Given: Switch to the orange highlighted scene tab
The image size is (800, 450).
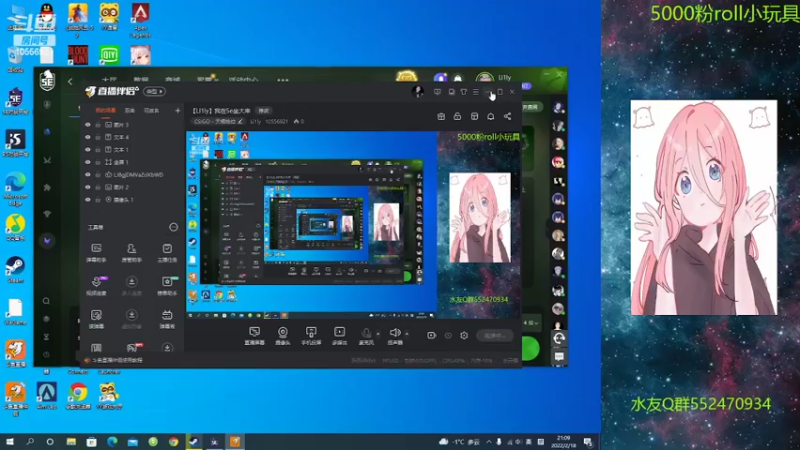Looking at the screenshot, I should click(106, 110).
